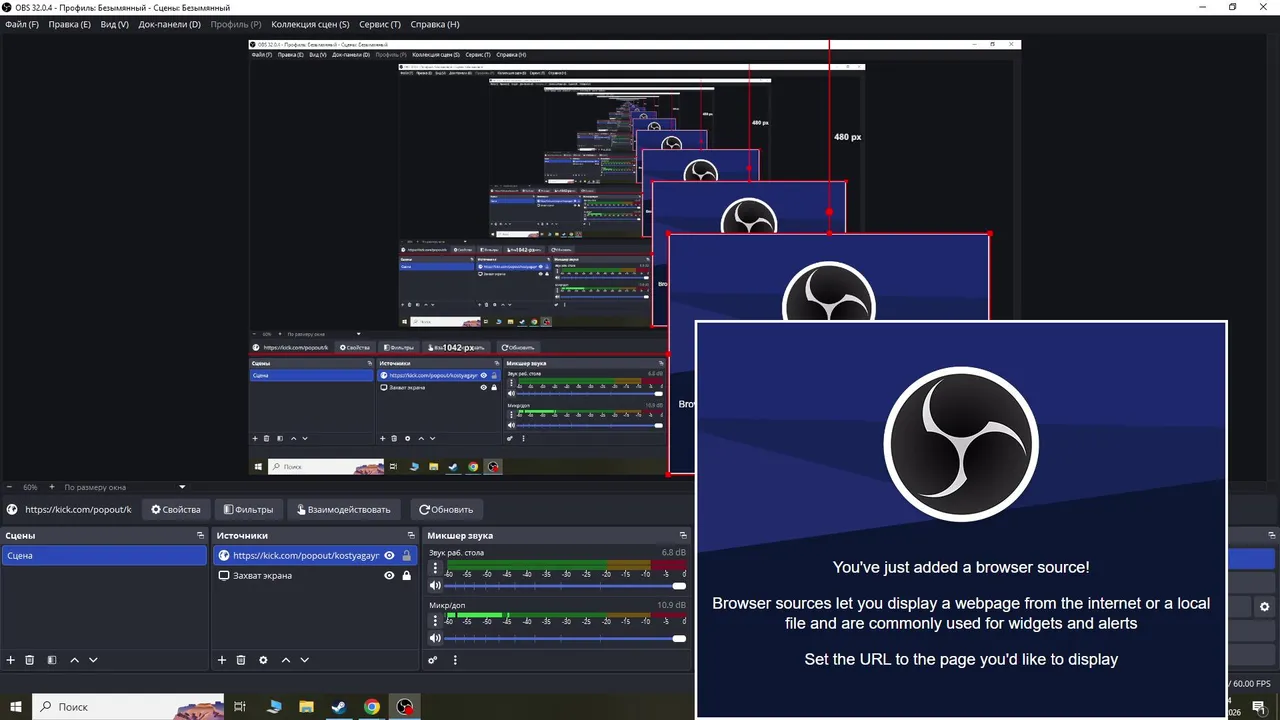Open the Файл menu
1280x720 pixels.
22,24
